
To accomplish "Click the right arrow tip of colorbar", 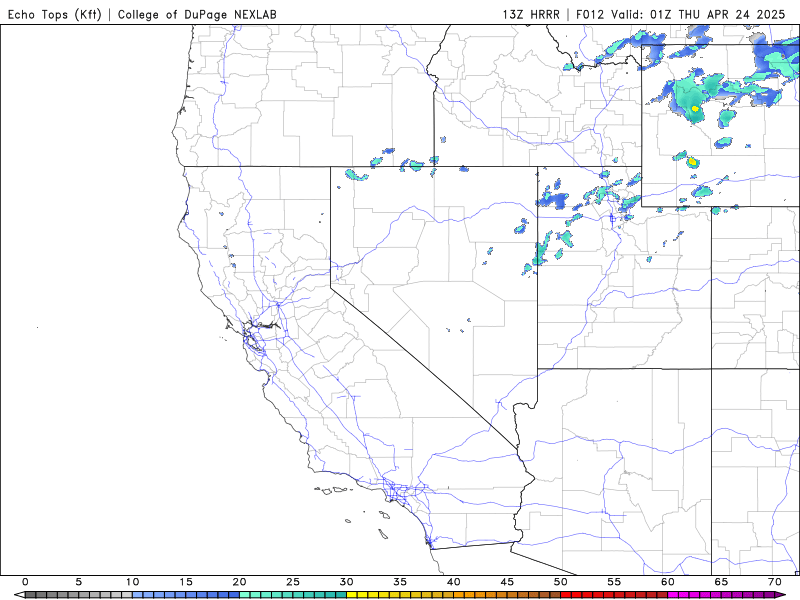I will [782, 595].
